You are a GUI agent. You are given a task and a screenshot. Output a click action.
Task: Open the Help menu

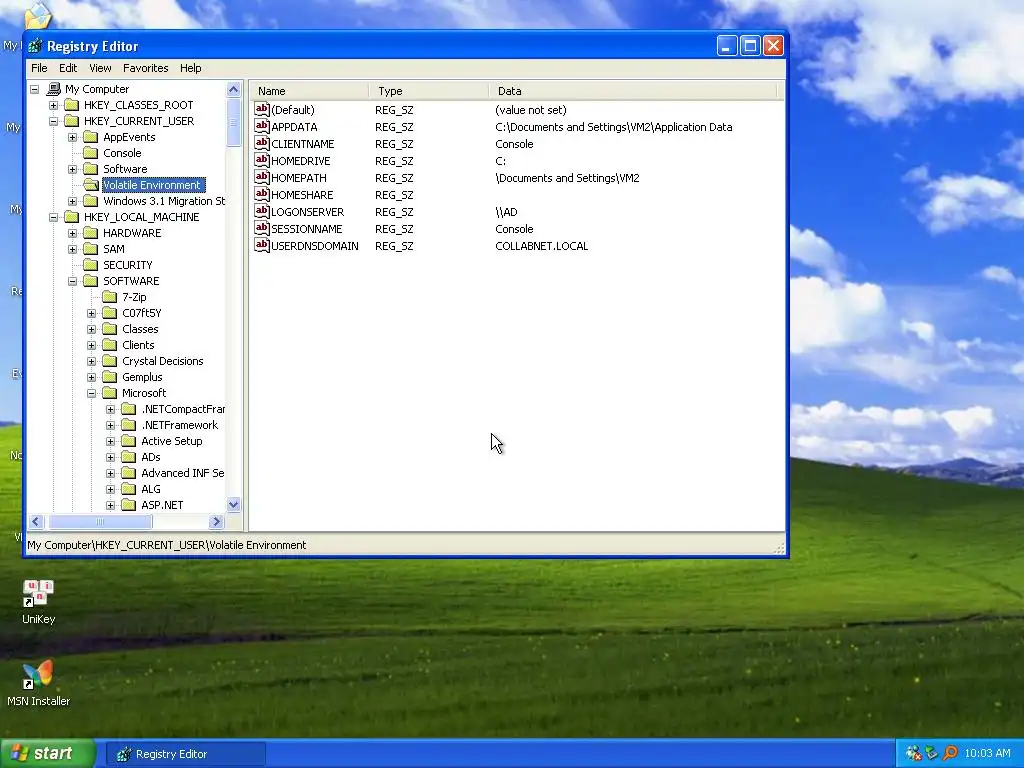click(191, 68)
